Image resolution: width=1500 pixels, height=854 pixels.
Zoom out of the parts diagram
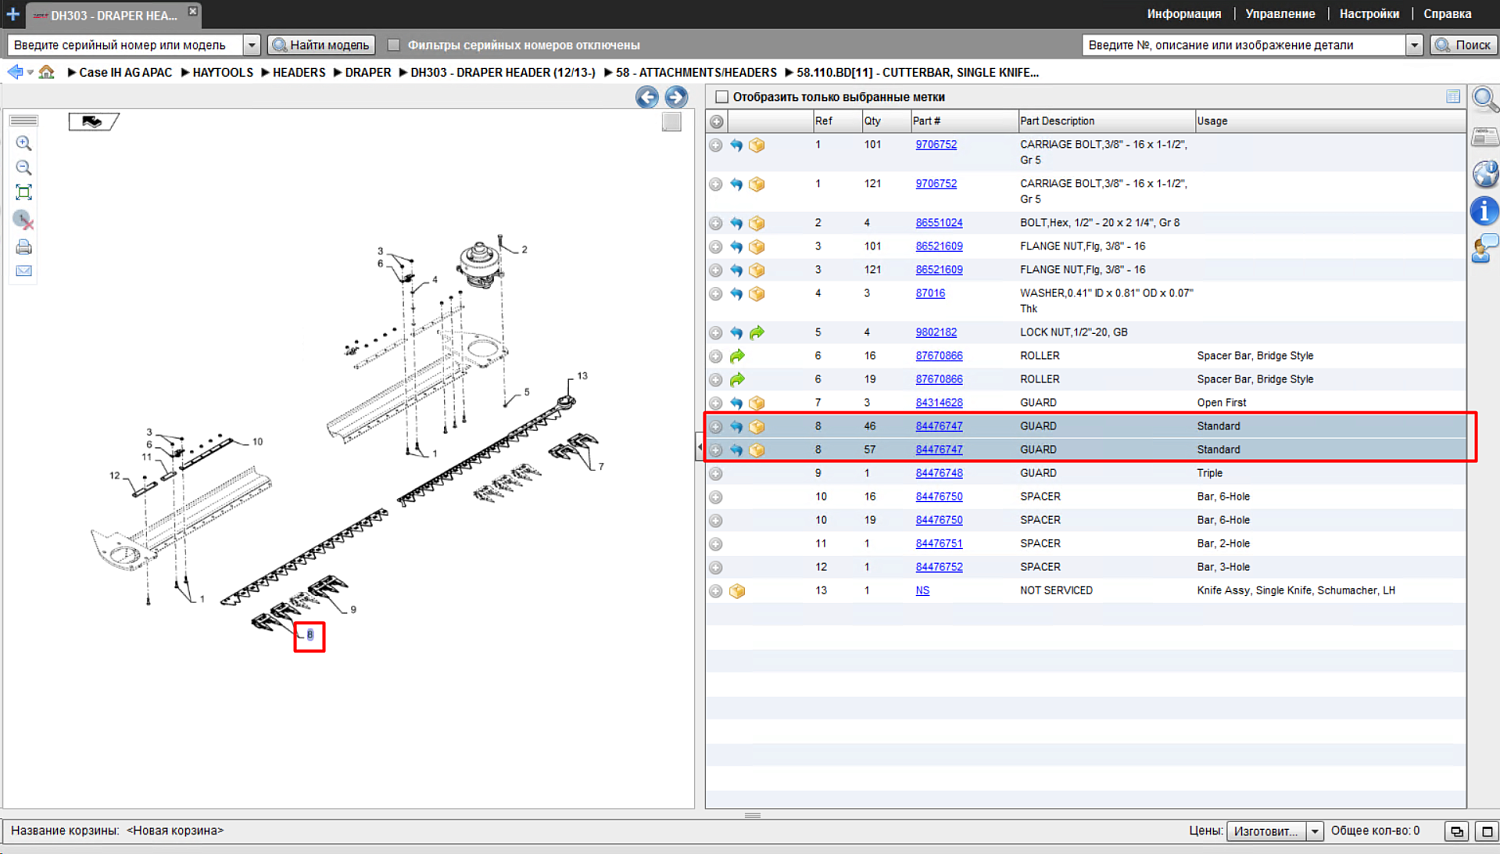24,168
